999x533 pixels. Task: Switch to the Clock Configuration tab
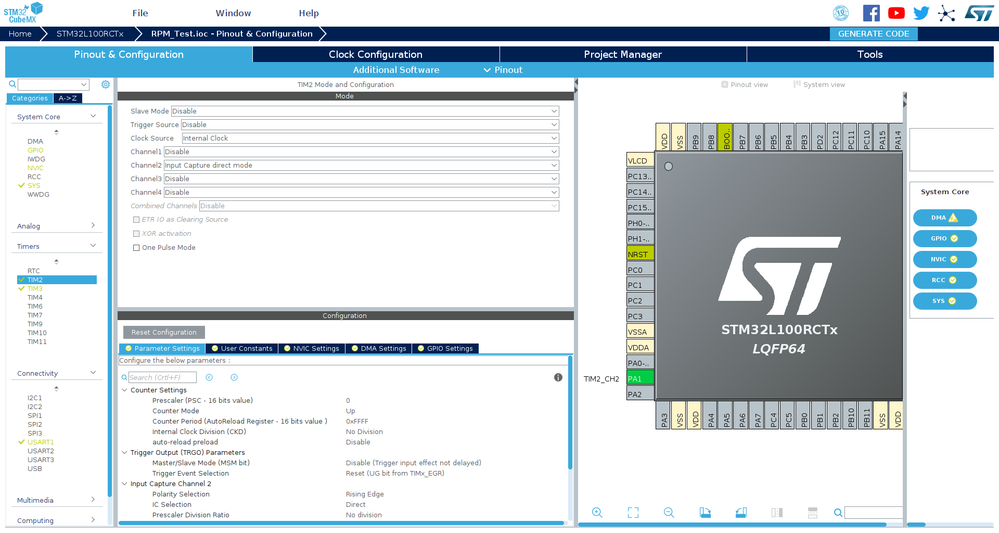[x=375, y=55]
